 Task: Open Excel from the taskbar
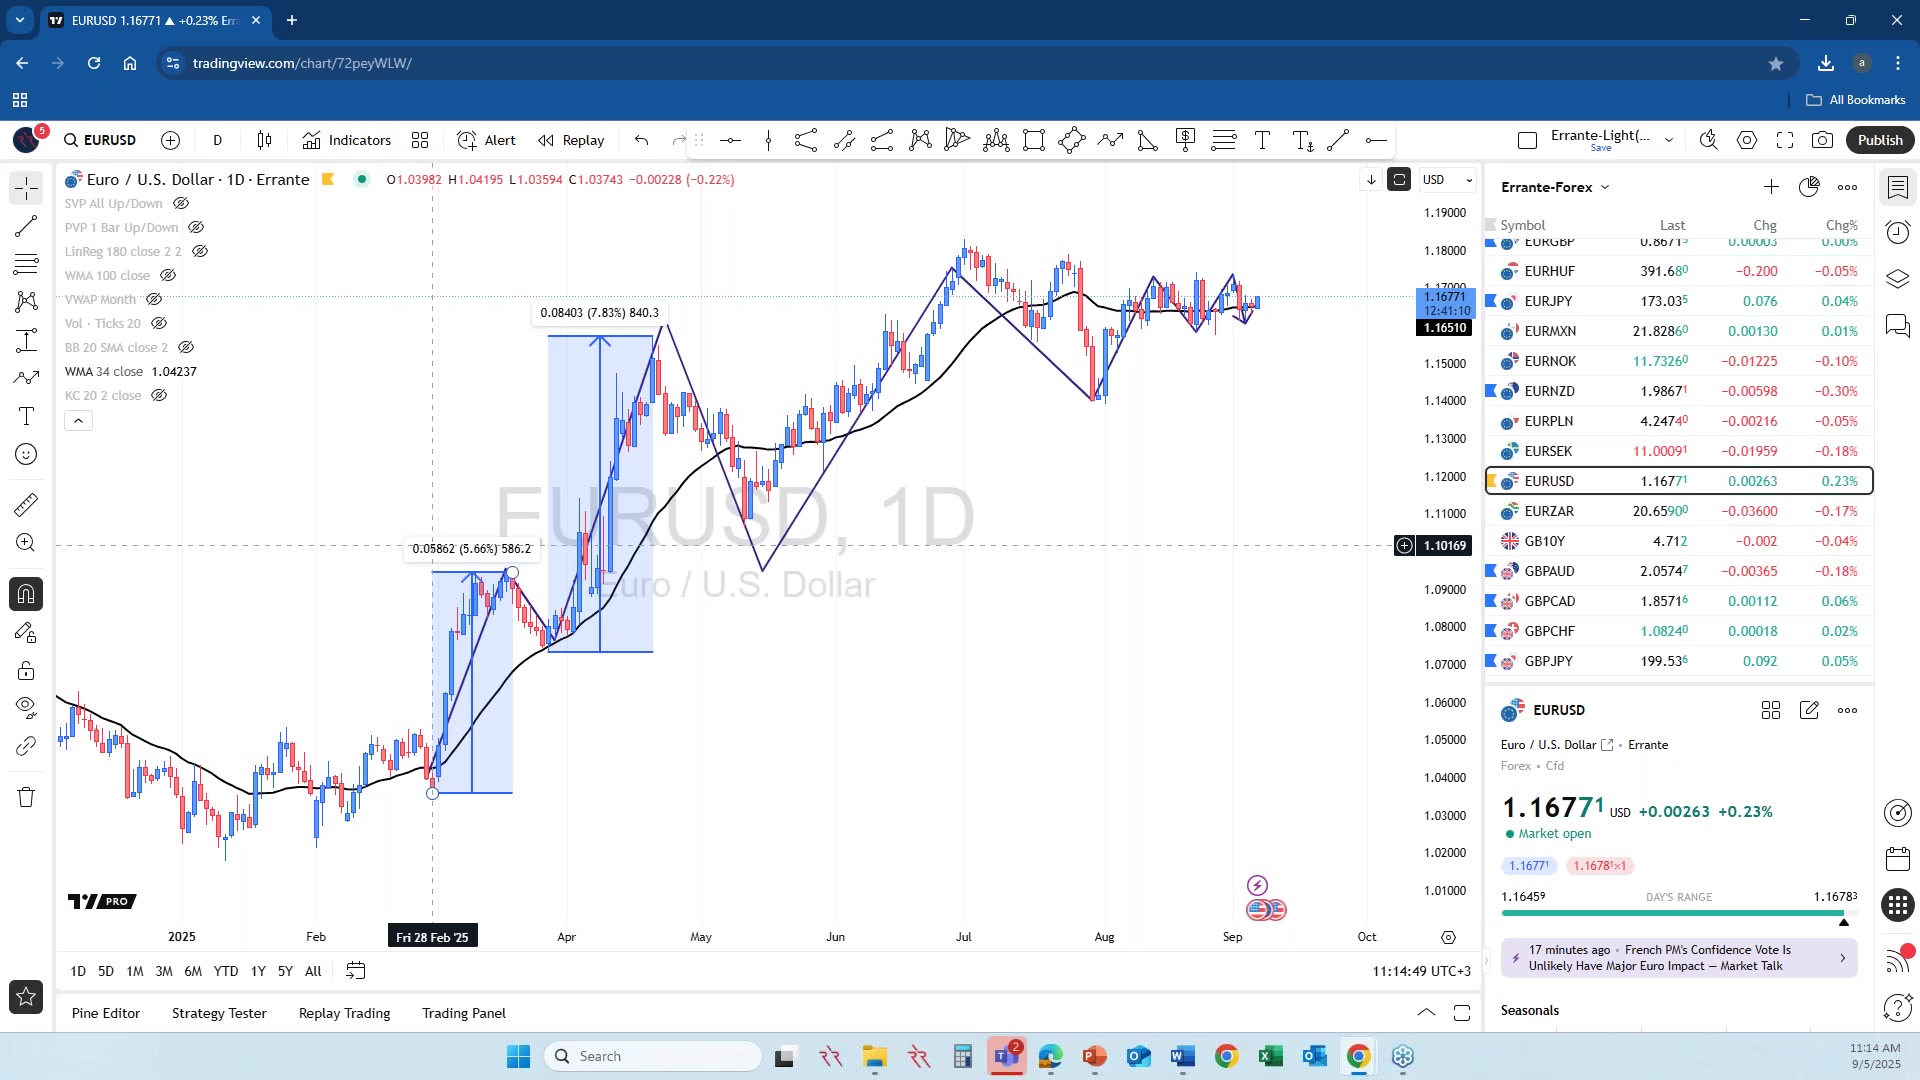[1270, 1056]
